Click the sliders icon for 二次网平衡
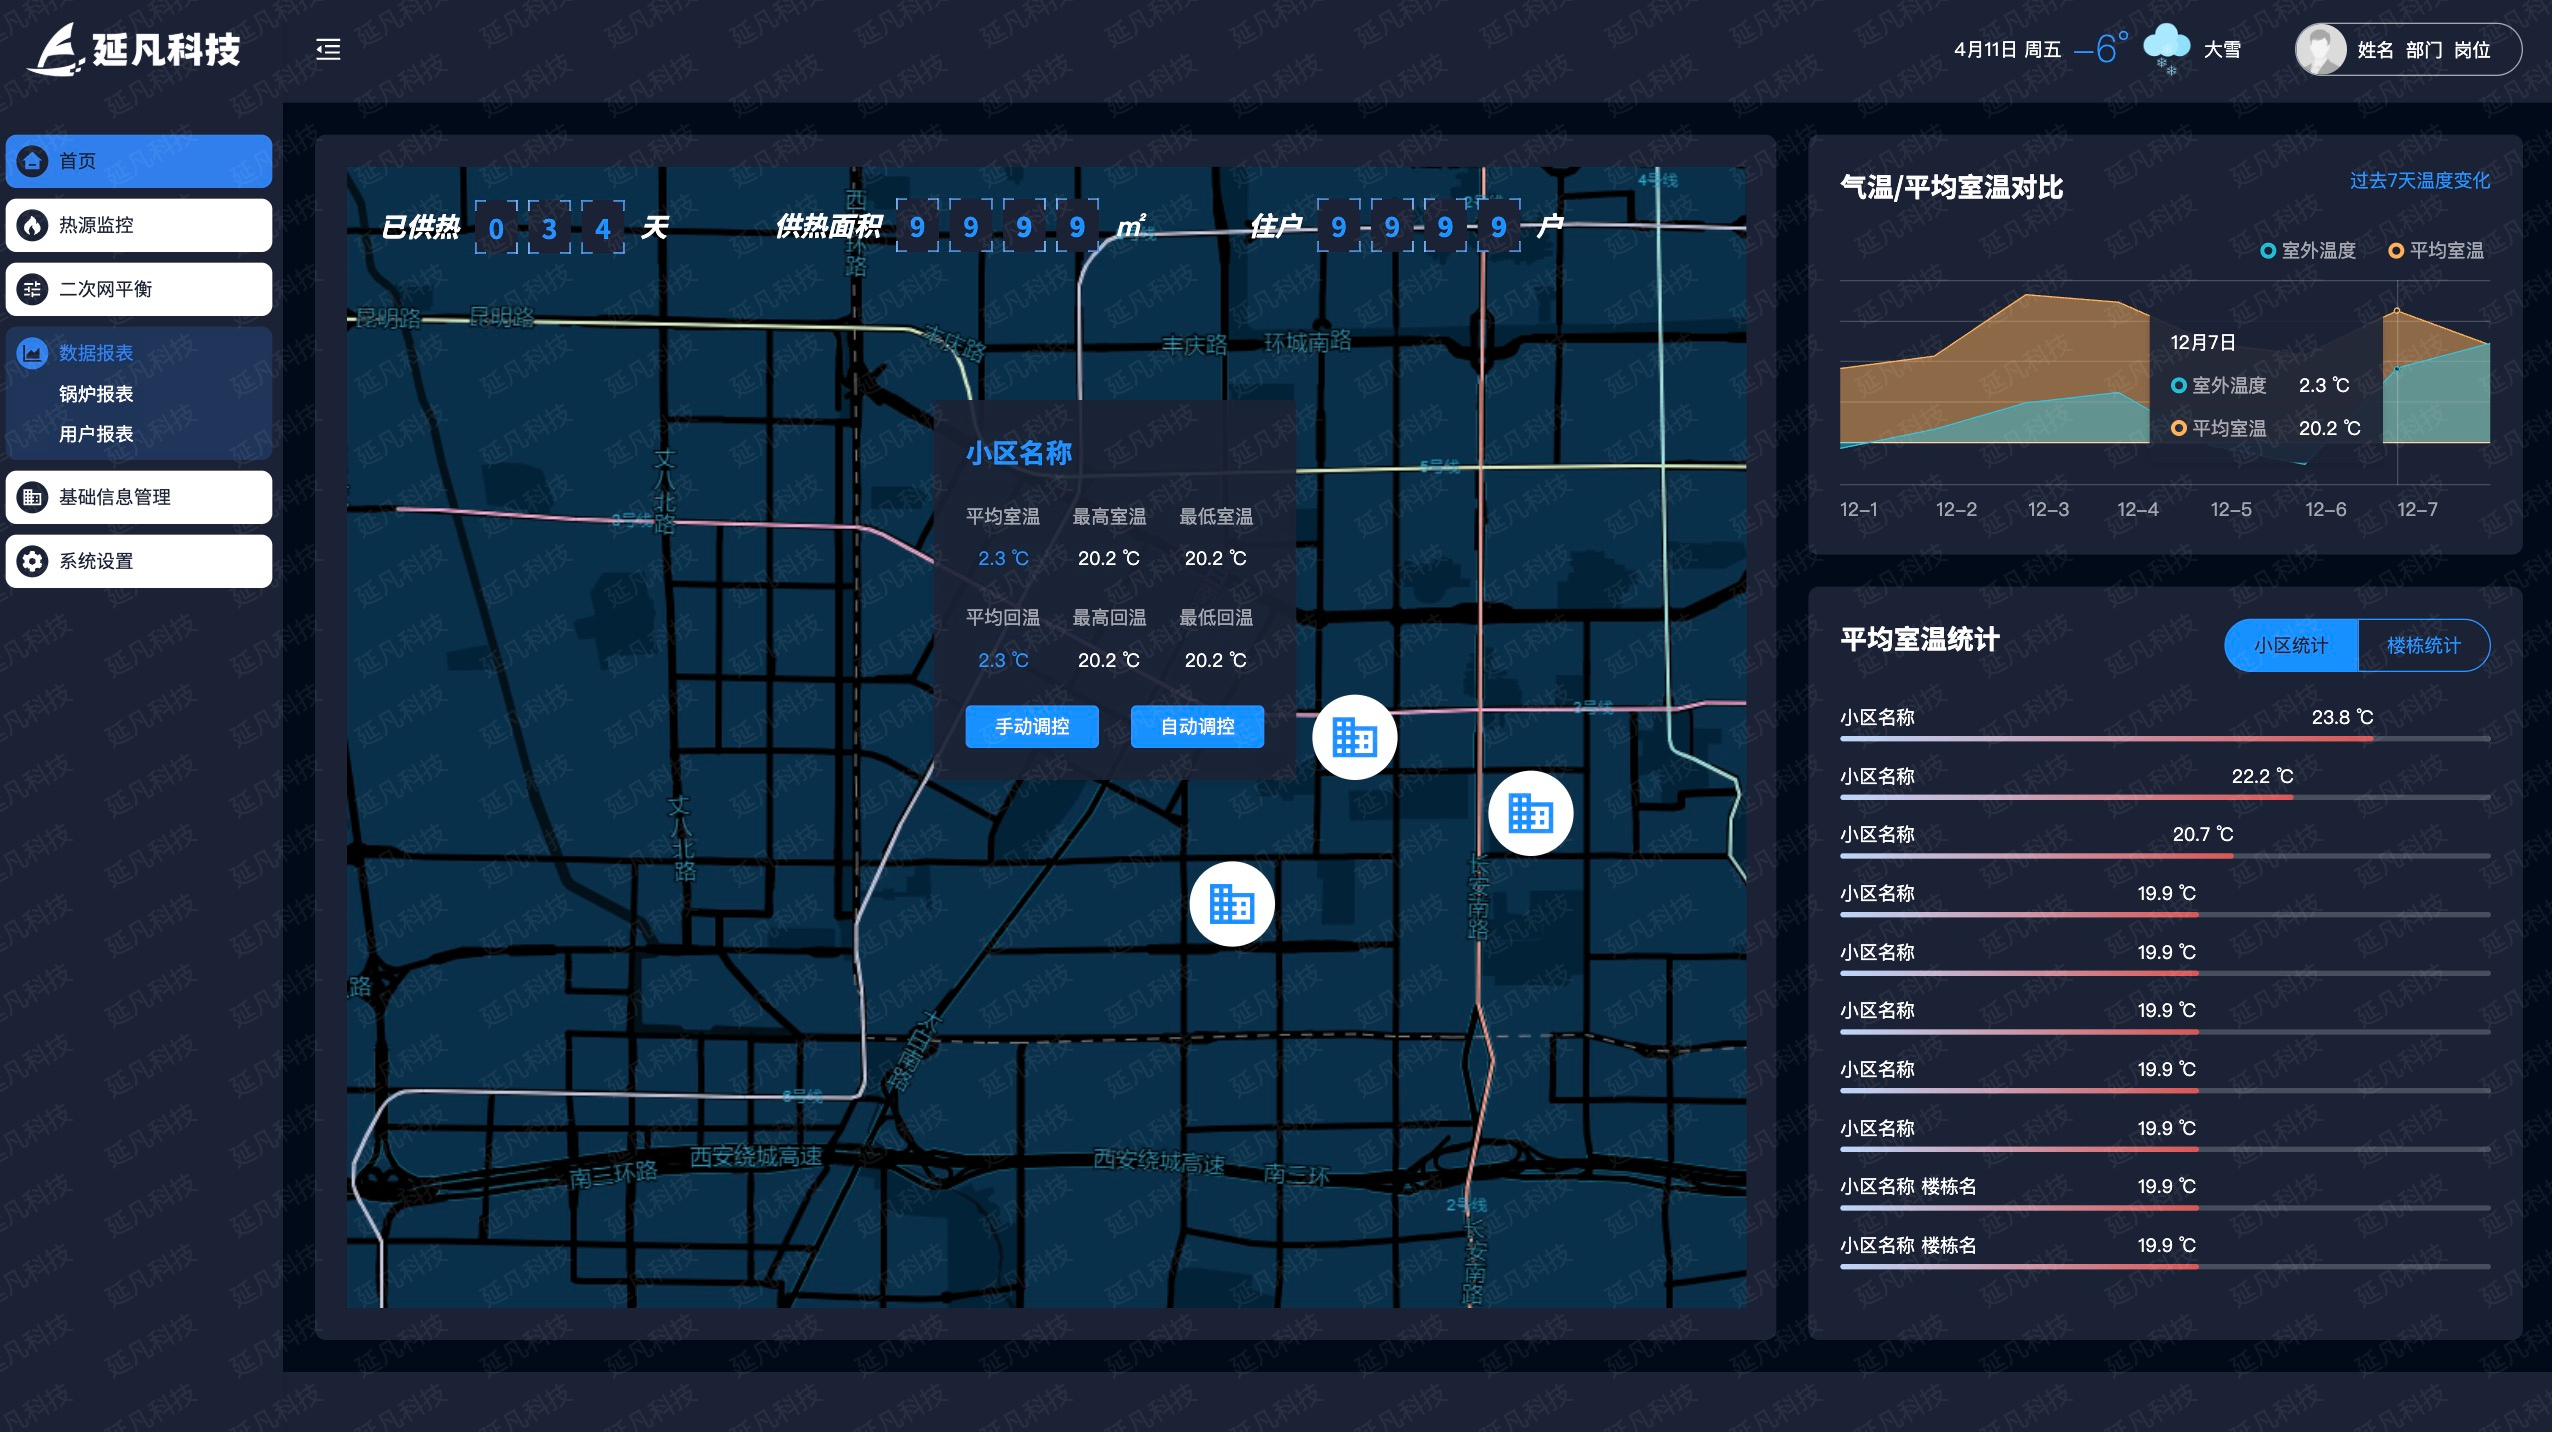Image resolution: width=2552 pixels, height=1432 pixels. (x=32, y=289)
